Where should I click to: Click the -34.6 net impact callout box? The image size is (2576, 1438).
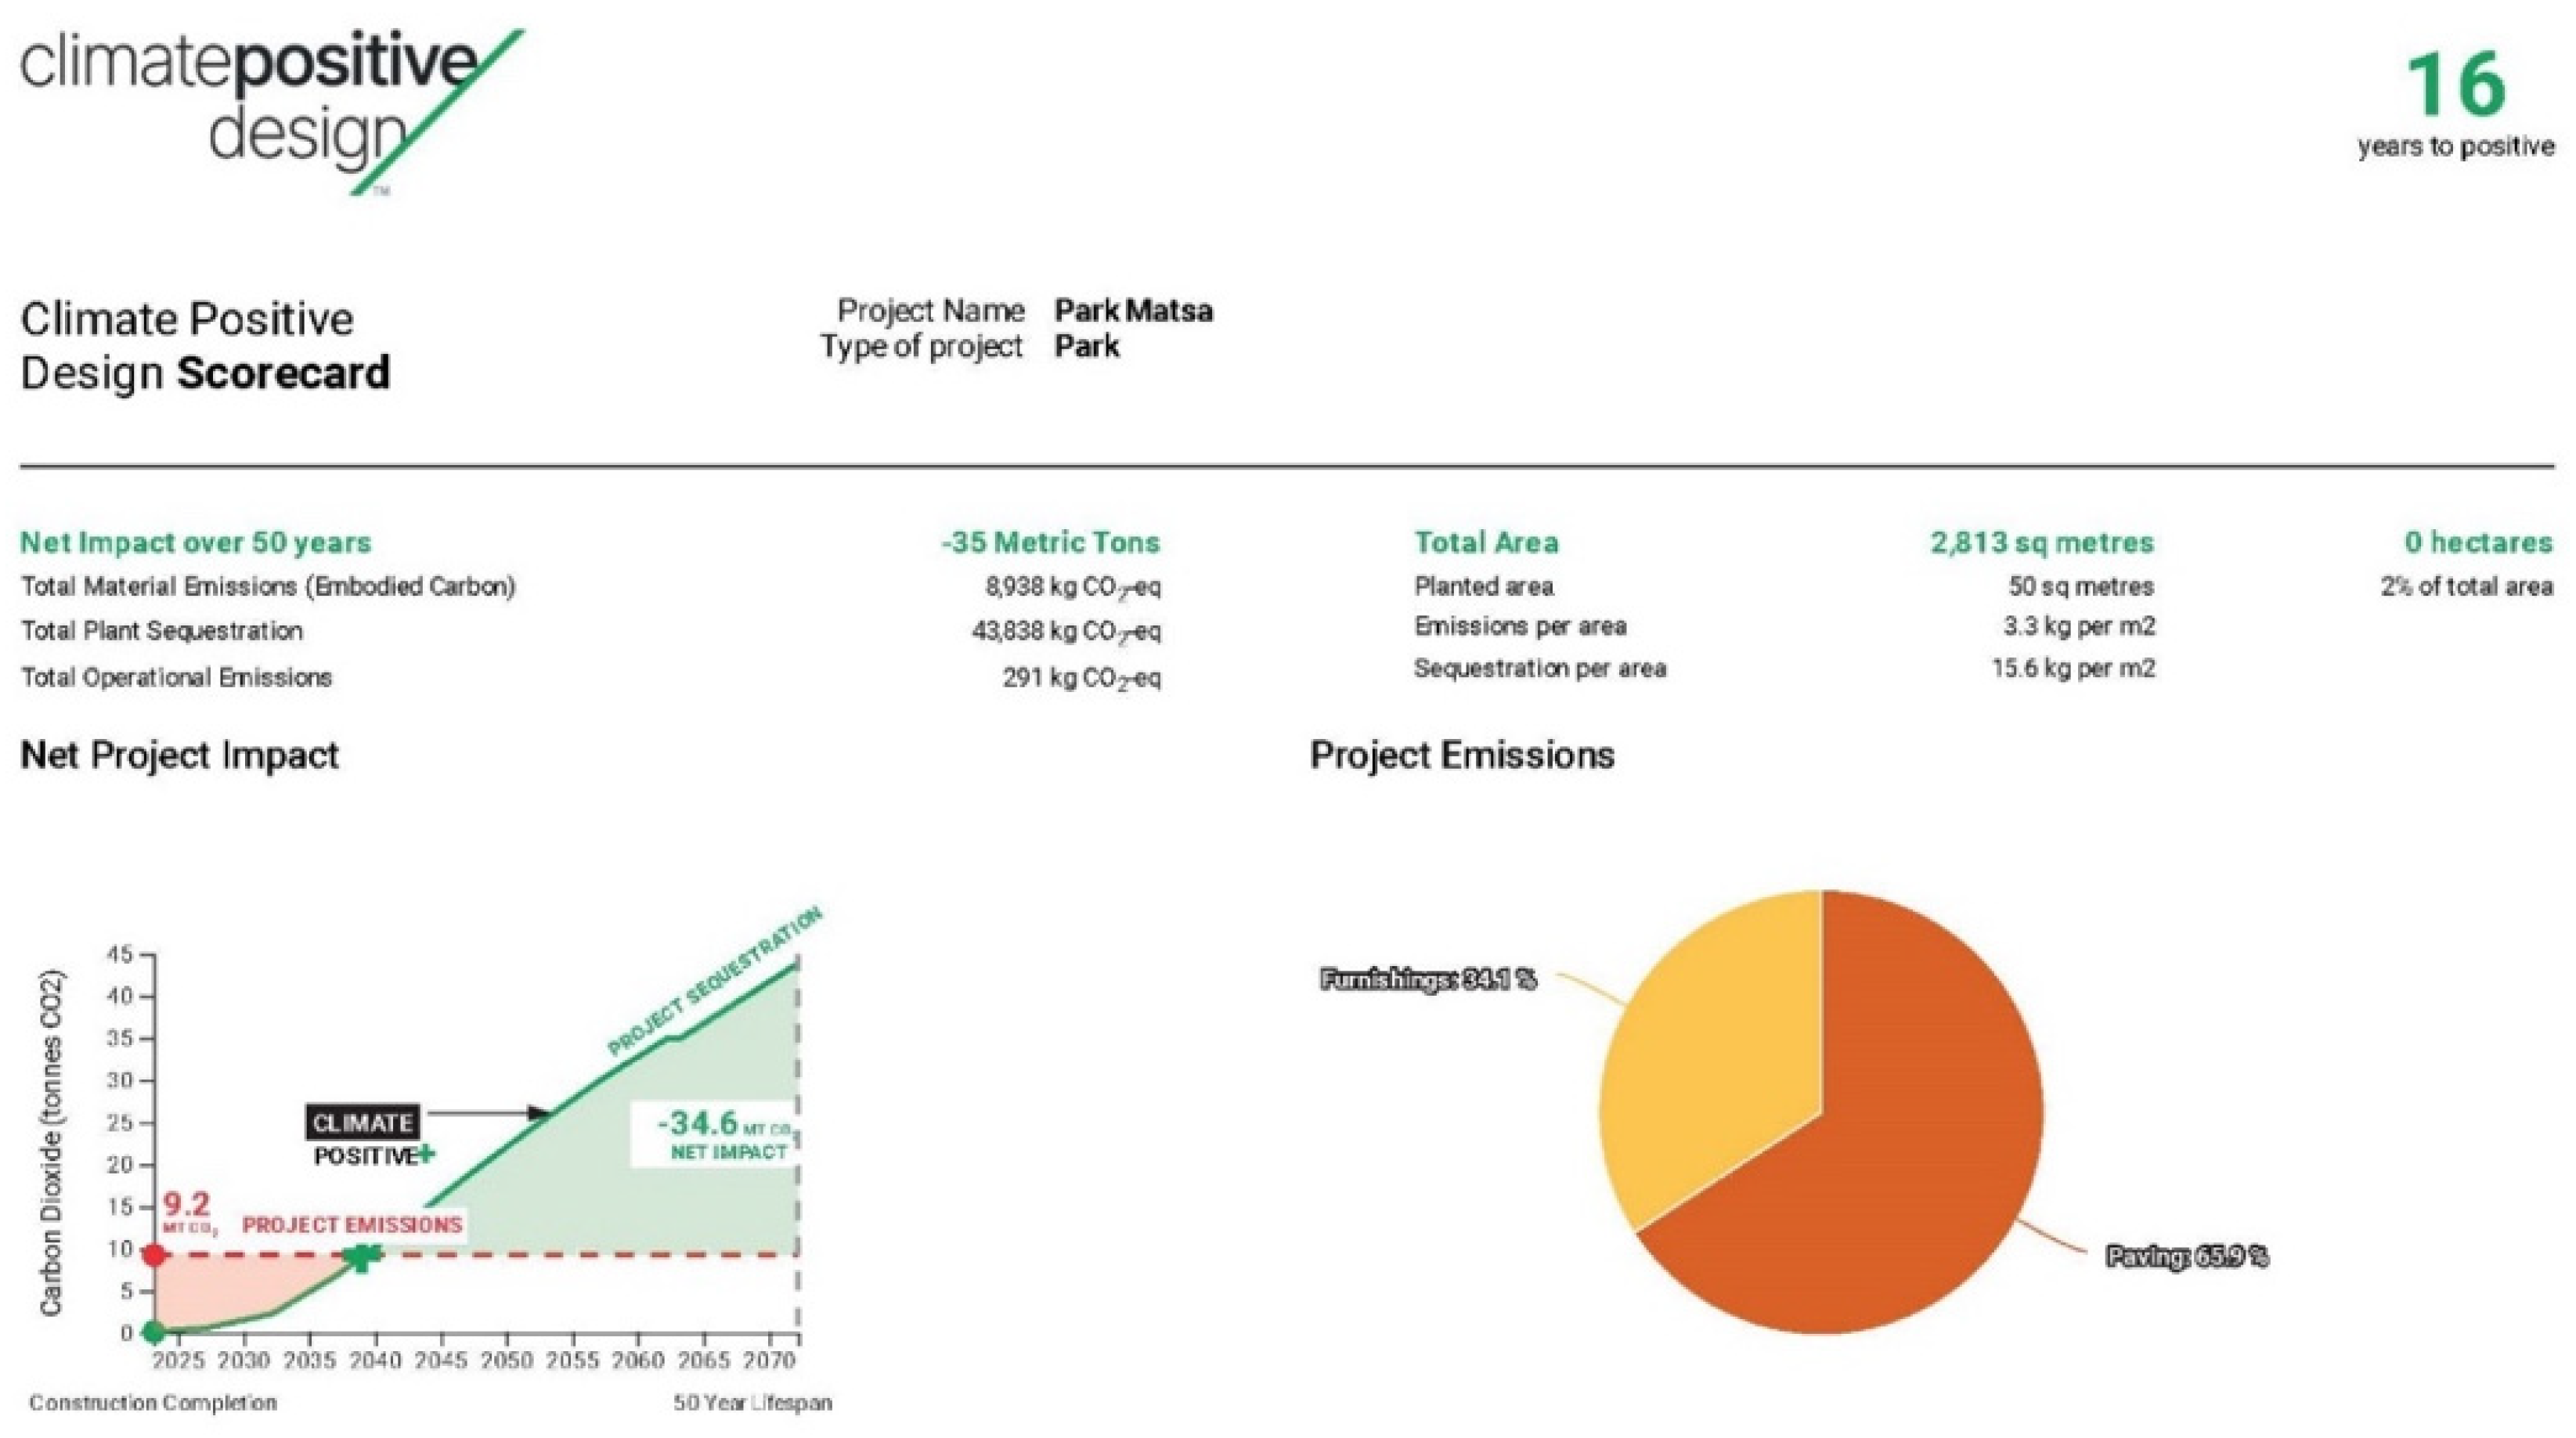pos(712,1134)
